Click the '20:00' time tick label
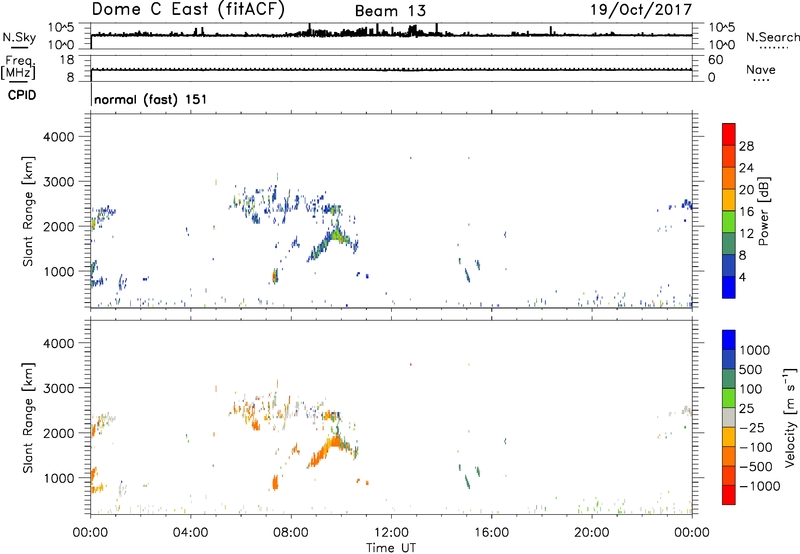800x554 pixels. (x=592, y=533)
